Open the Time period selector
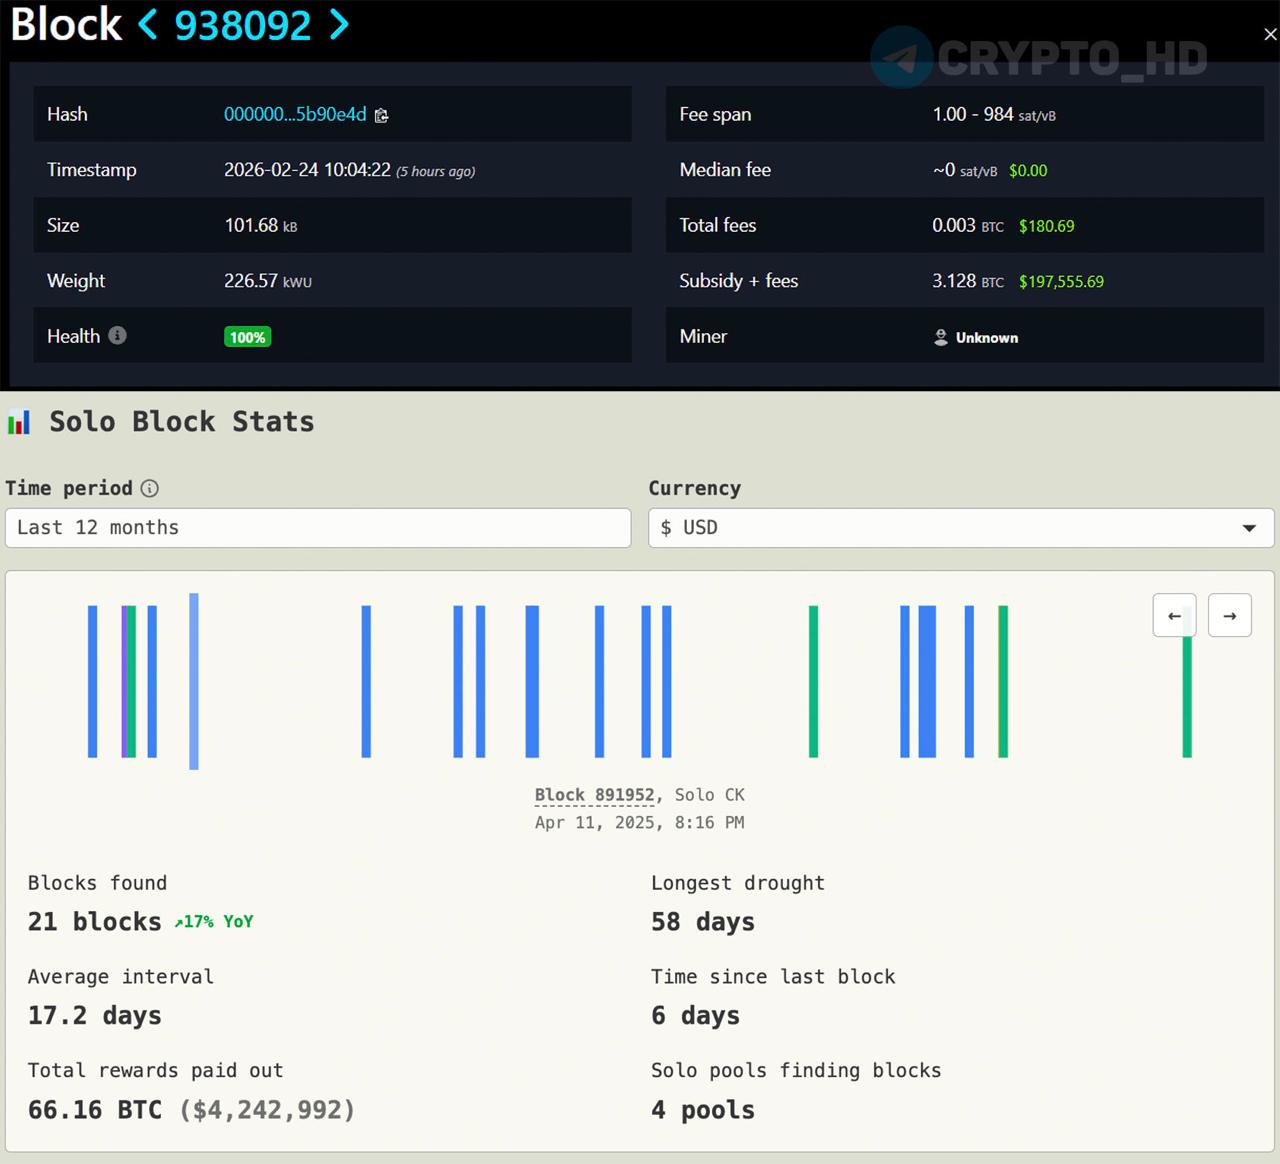This screenshot has width=1280, height=1164. coord(318,528)
